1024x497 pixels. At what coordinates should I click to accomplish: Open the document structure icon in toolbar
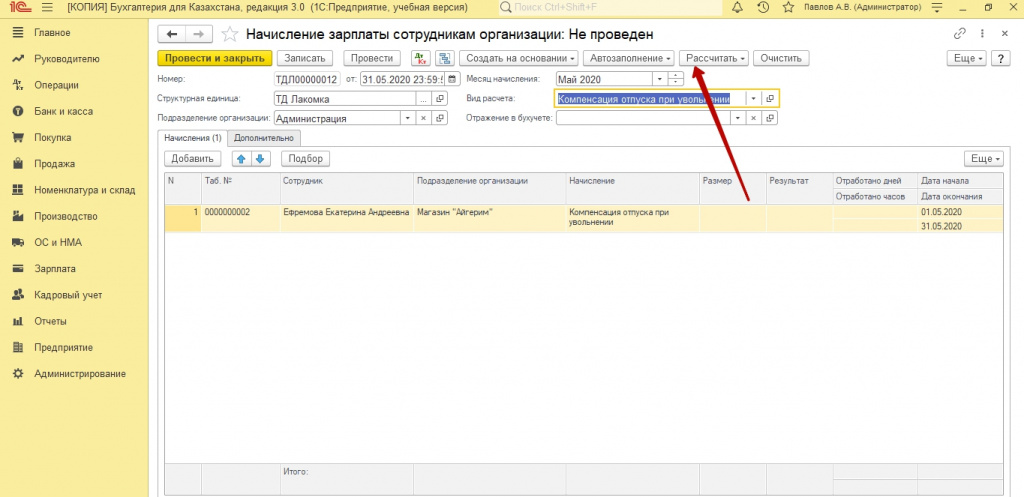(444, 58)
